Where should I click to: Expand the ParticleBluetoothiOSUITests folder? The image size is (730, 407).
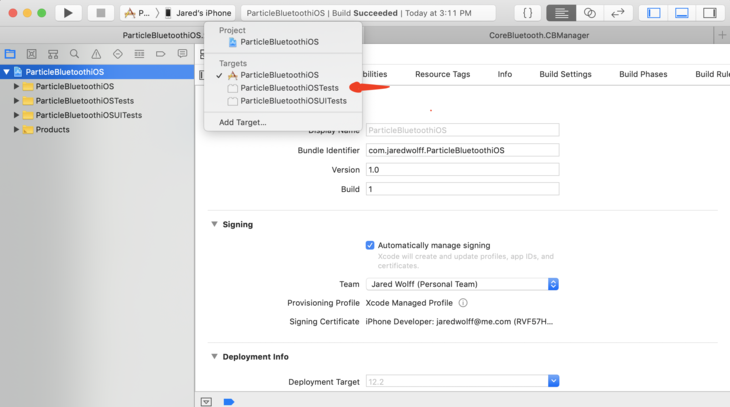pyautogui.click(x=16, y=115)
